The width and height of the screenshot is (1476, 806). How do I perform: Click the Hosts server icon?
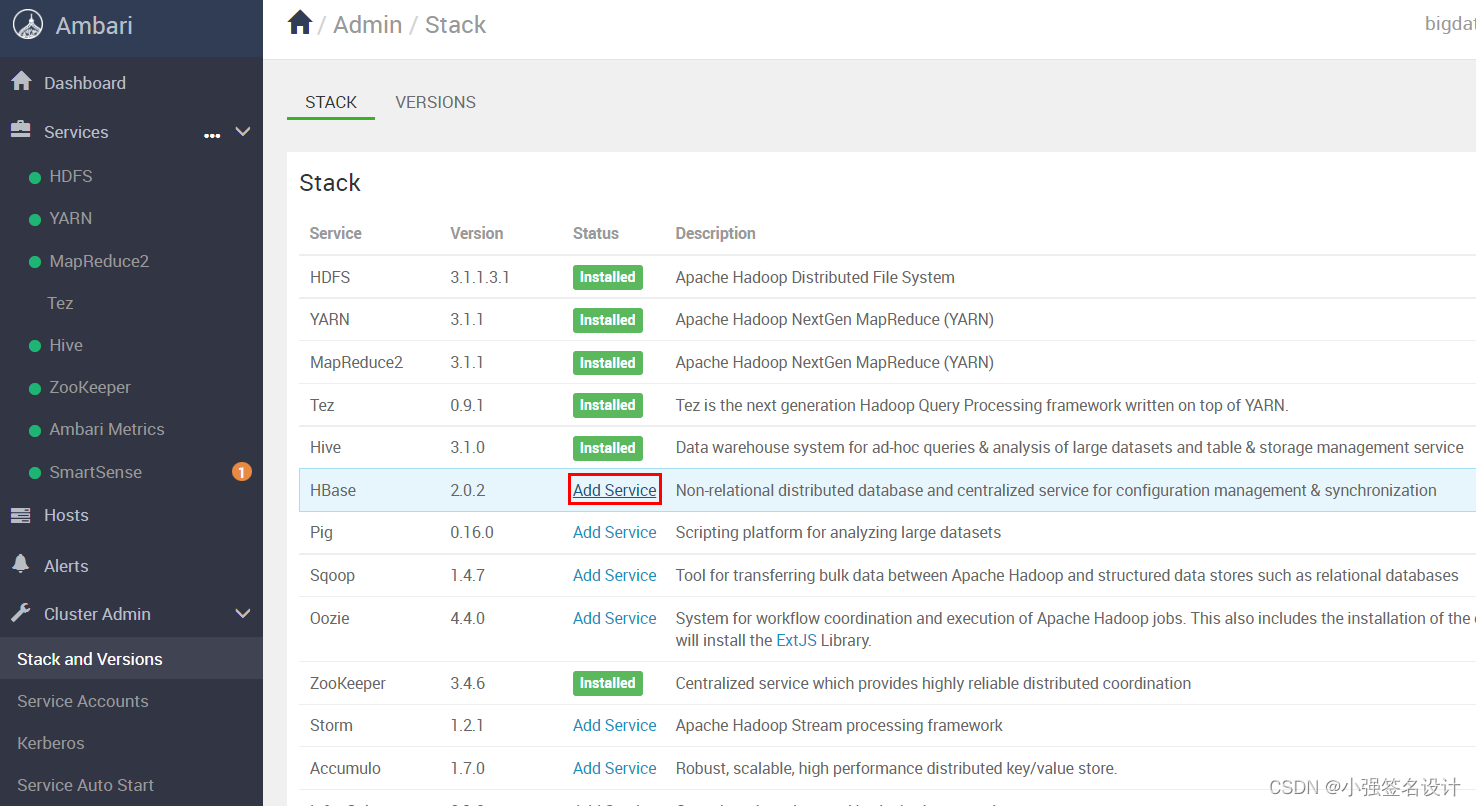click(x=21, y=515)
